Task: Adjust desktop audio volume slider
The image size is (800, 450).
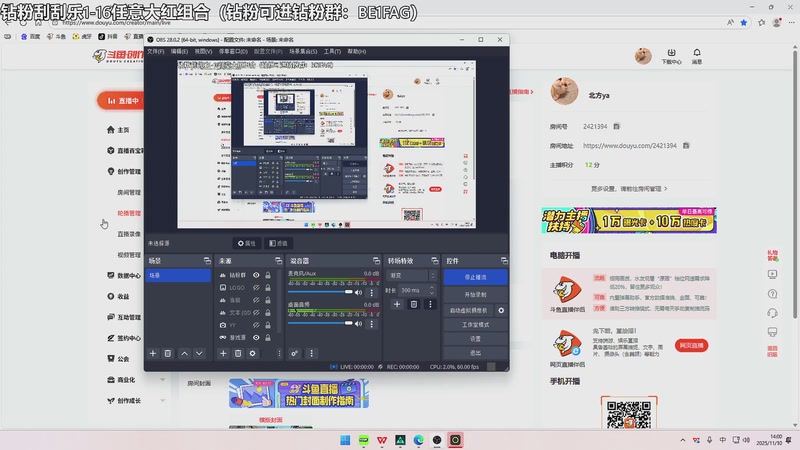Action: pos(320,323)
